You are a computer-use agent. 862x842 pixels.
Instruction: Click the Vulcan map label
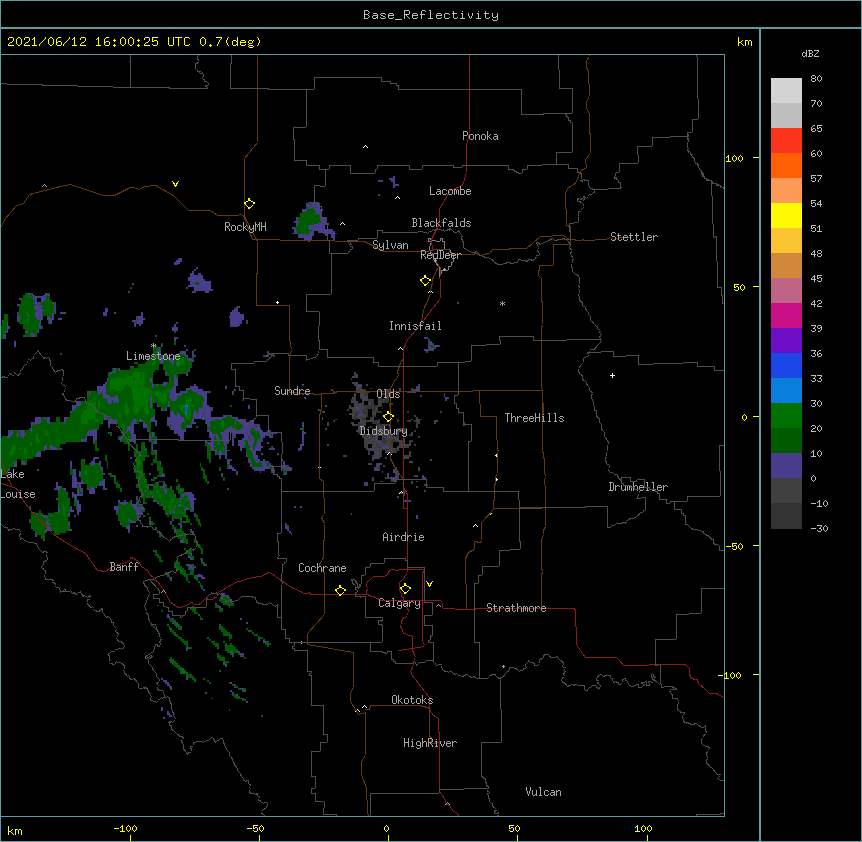pos(543,792)
